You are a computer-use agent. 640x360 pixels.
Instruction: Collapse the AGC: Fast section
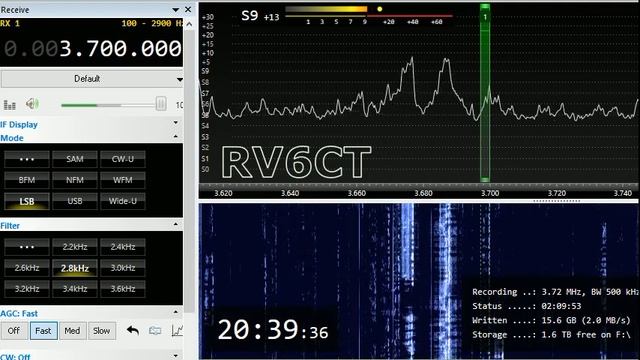176,312
